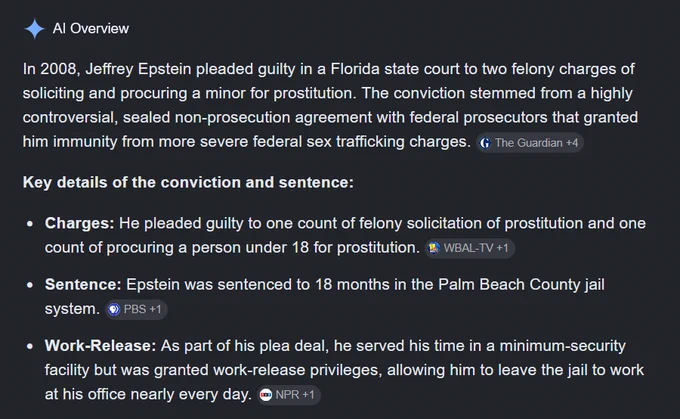Image resolution: width=680 pixels, height=419 pixels.
Task: Click the bold Work-Release: label
Action: tap(100, 346)
